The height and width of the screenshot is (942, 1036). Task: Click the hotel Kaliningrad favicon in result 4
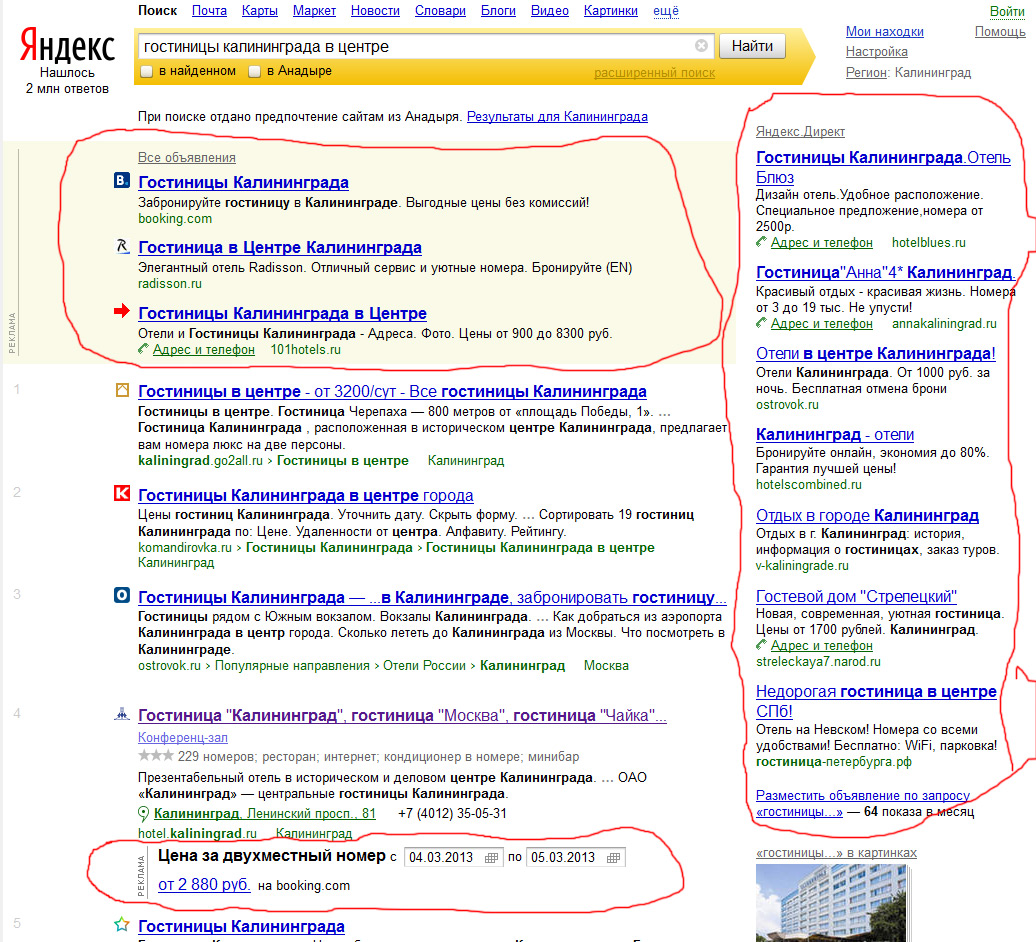point(122,713)
